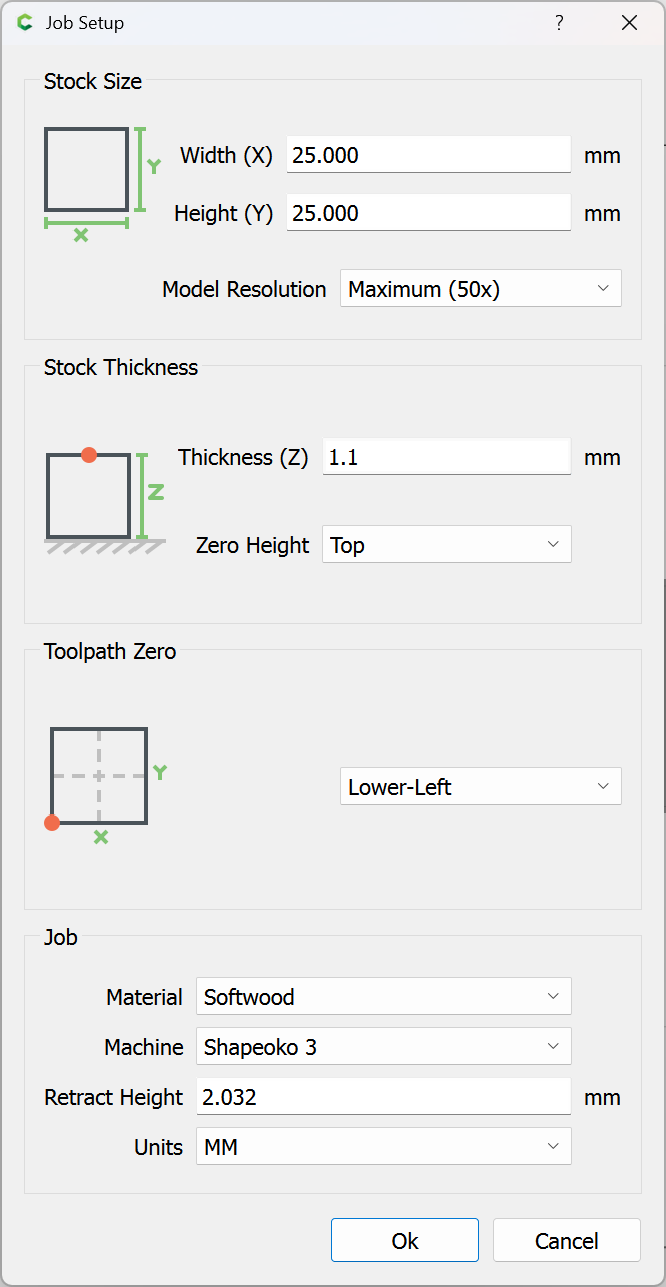
Task: Click the Width (X) input field
Action: (x=428, y=155)
